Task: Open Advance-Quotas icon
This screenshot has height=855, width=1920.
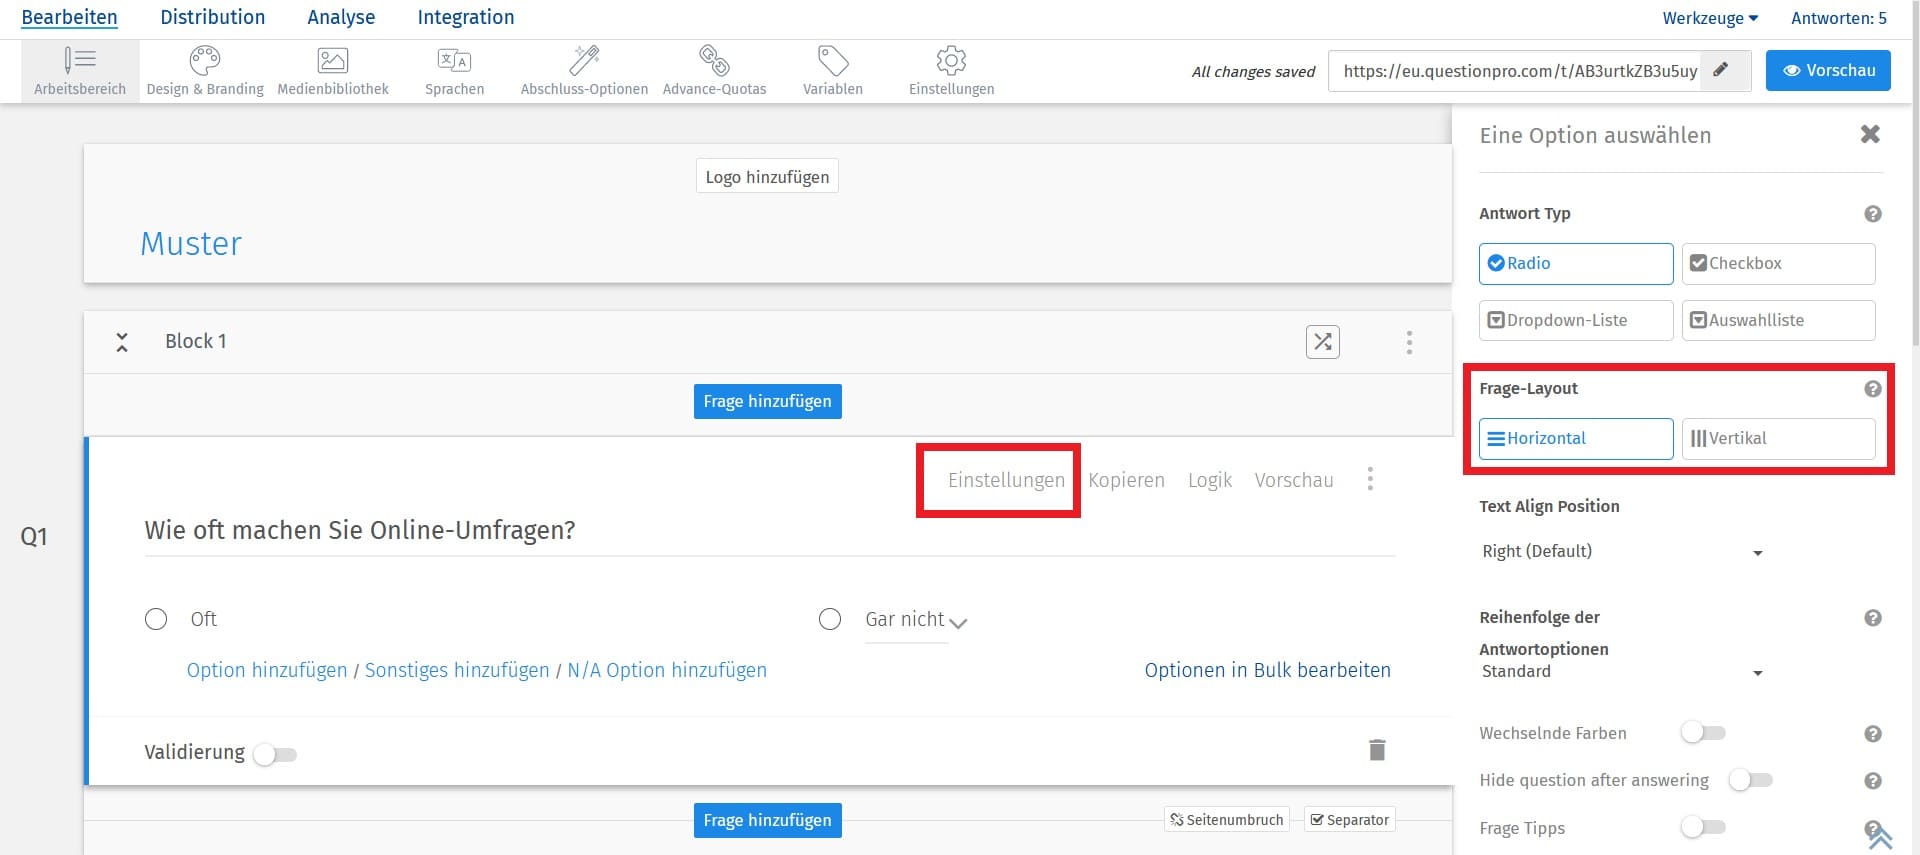Action: pyautogui.click(x=714, y=61)
